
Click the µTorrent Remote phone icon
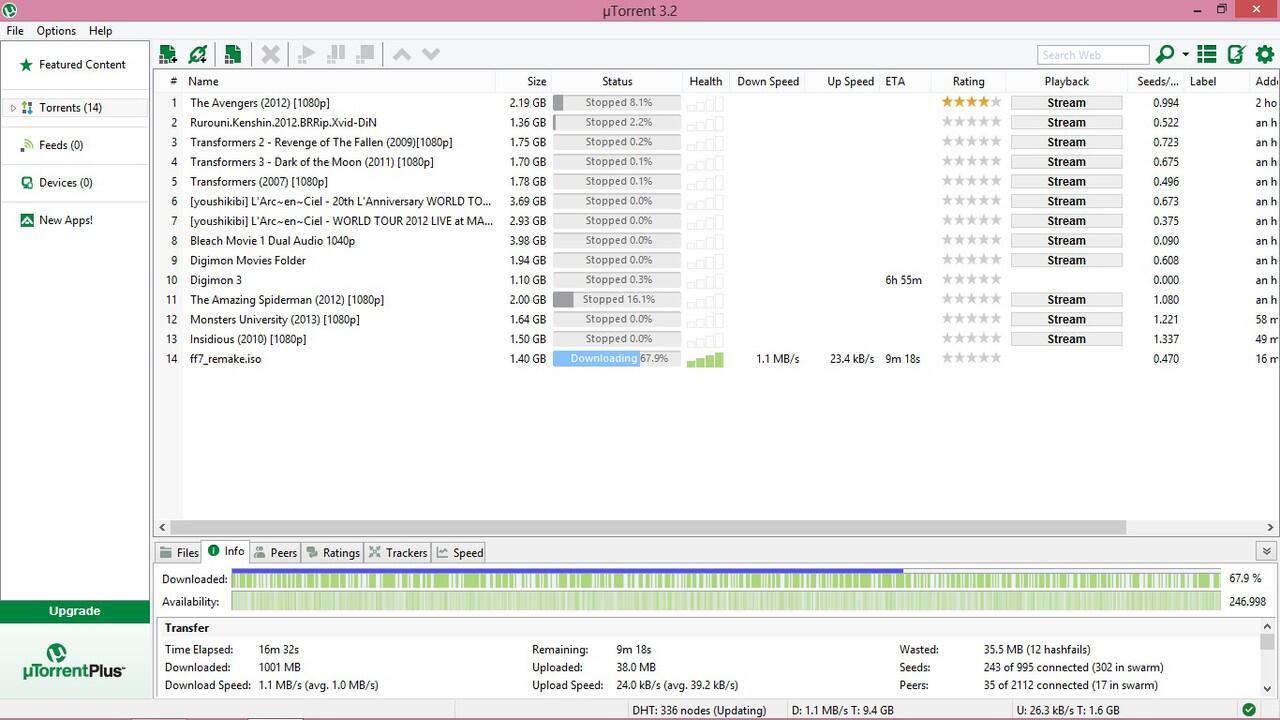coord(1236,54)
